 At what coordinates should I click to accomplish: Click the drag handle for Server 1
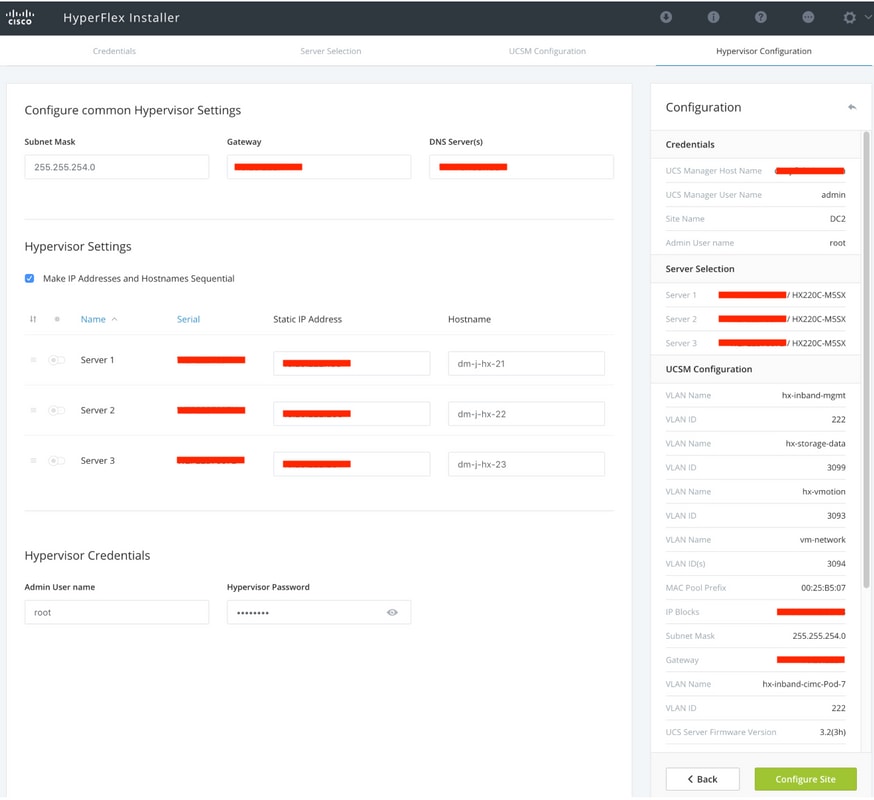[33, 360]
